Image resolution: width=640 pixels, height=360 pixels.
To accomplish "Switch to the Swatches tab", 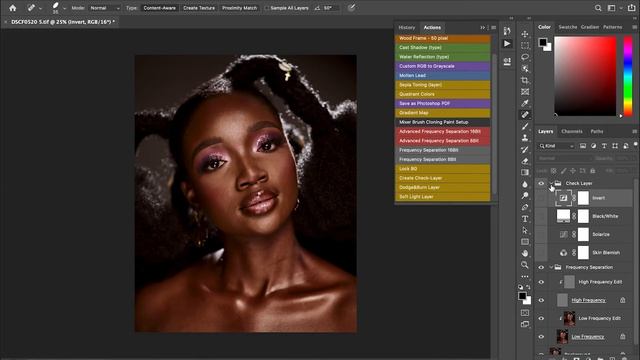I will [568, 27].
